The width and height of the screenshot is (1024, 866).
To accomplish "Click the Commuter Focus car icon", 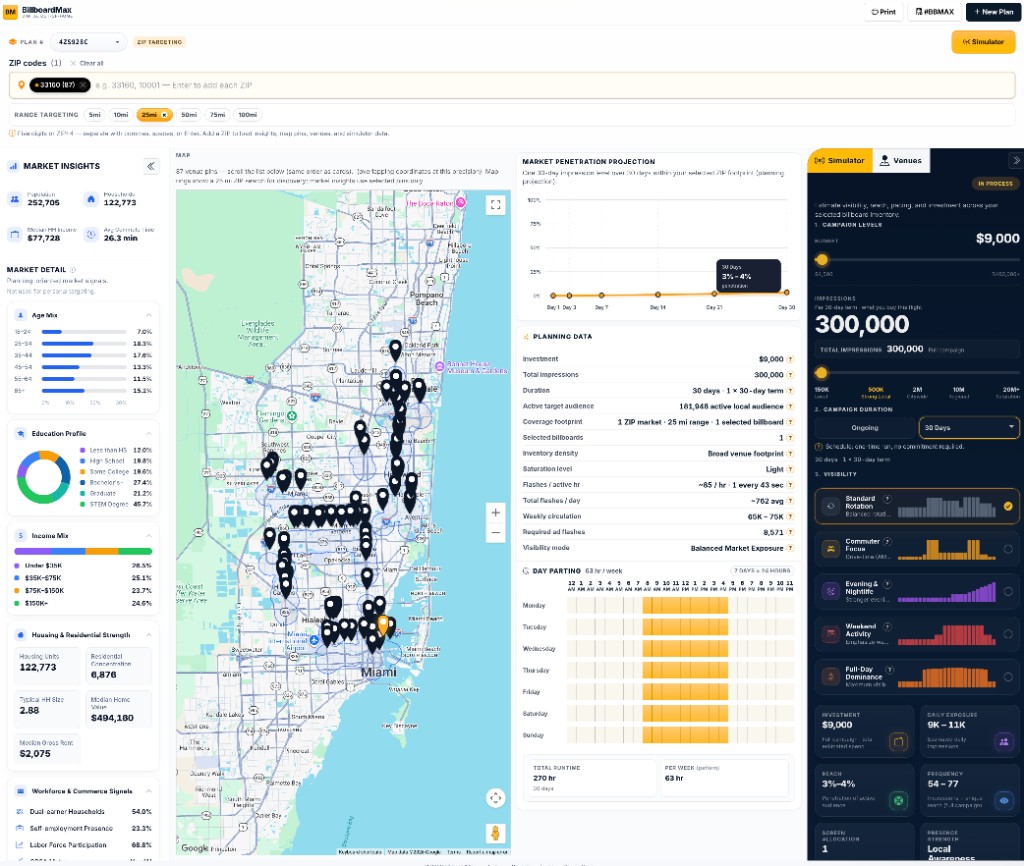I will click(x=831, y=549).
